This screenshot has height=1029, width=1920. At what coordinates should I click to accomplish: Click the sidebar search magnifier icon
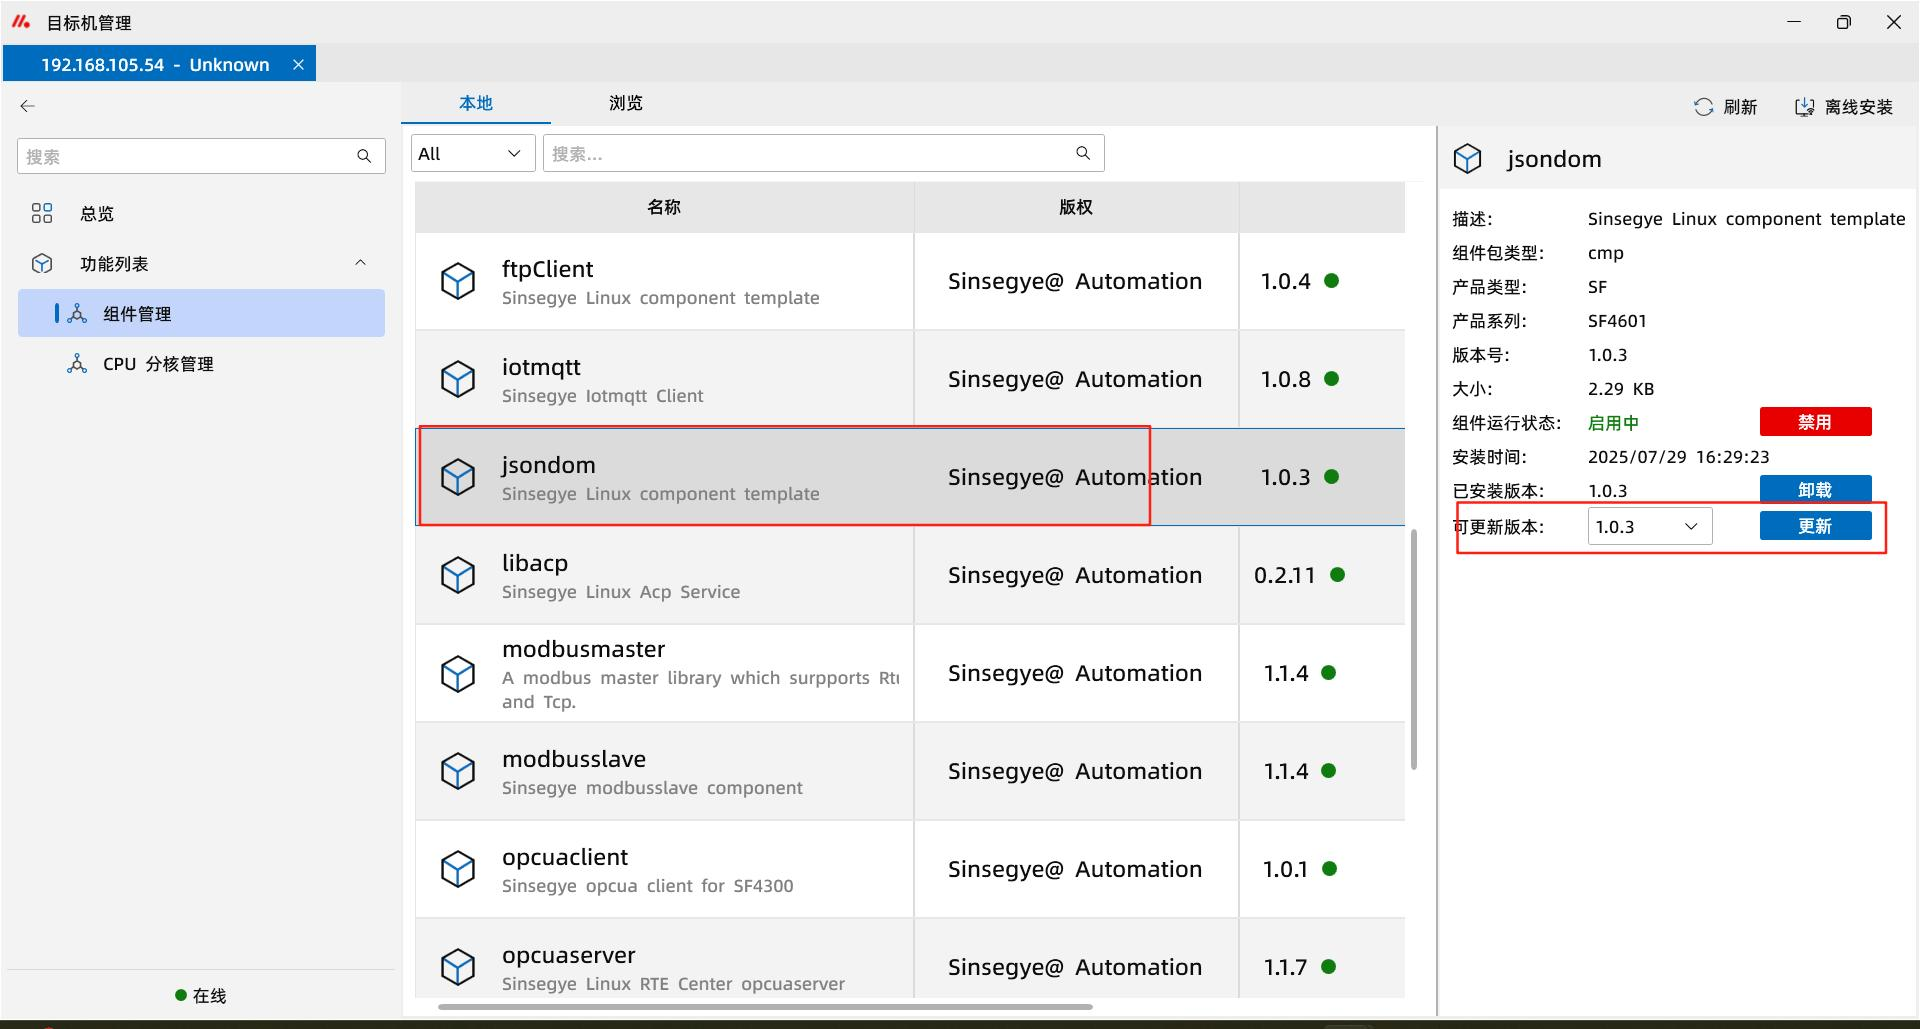click(364, 156)
